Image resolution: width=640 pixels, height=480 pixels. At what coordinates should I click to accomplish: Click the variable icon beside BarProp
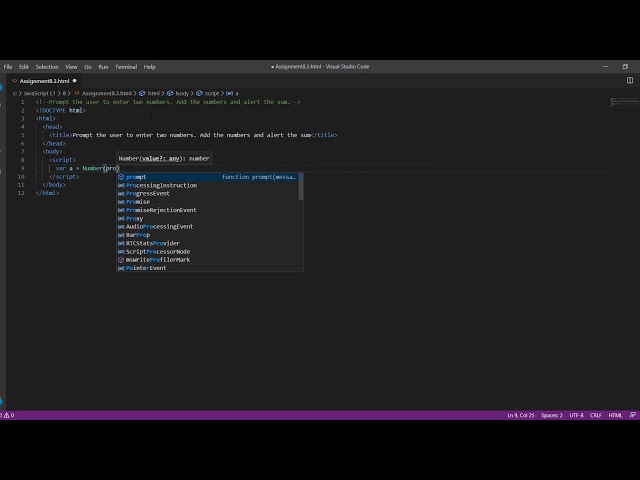(x=121, y=235)
